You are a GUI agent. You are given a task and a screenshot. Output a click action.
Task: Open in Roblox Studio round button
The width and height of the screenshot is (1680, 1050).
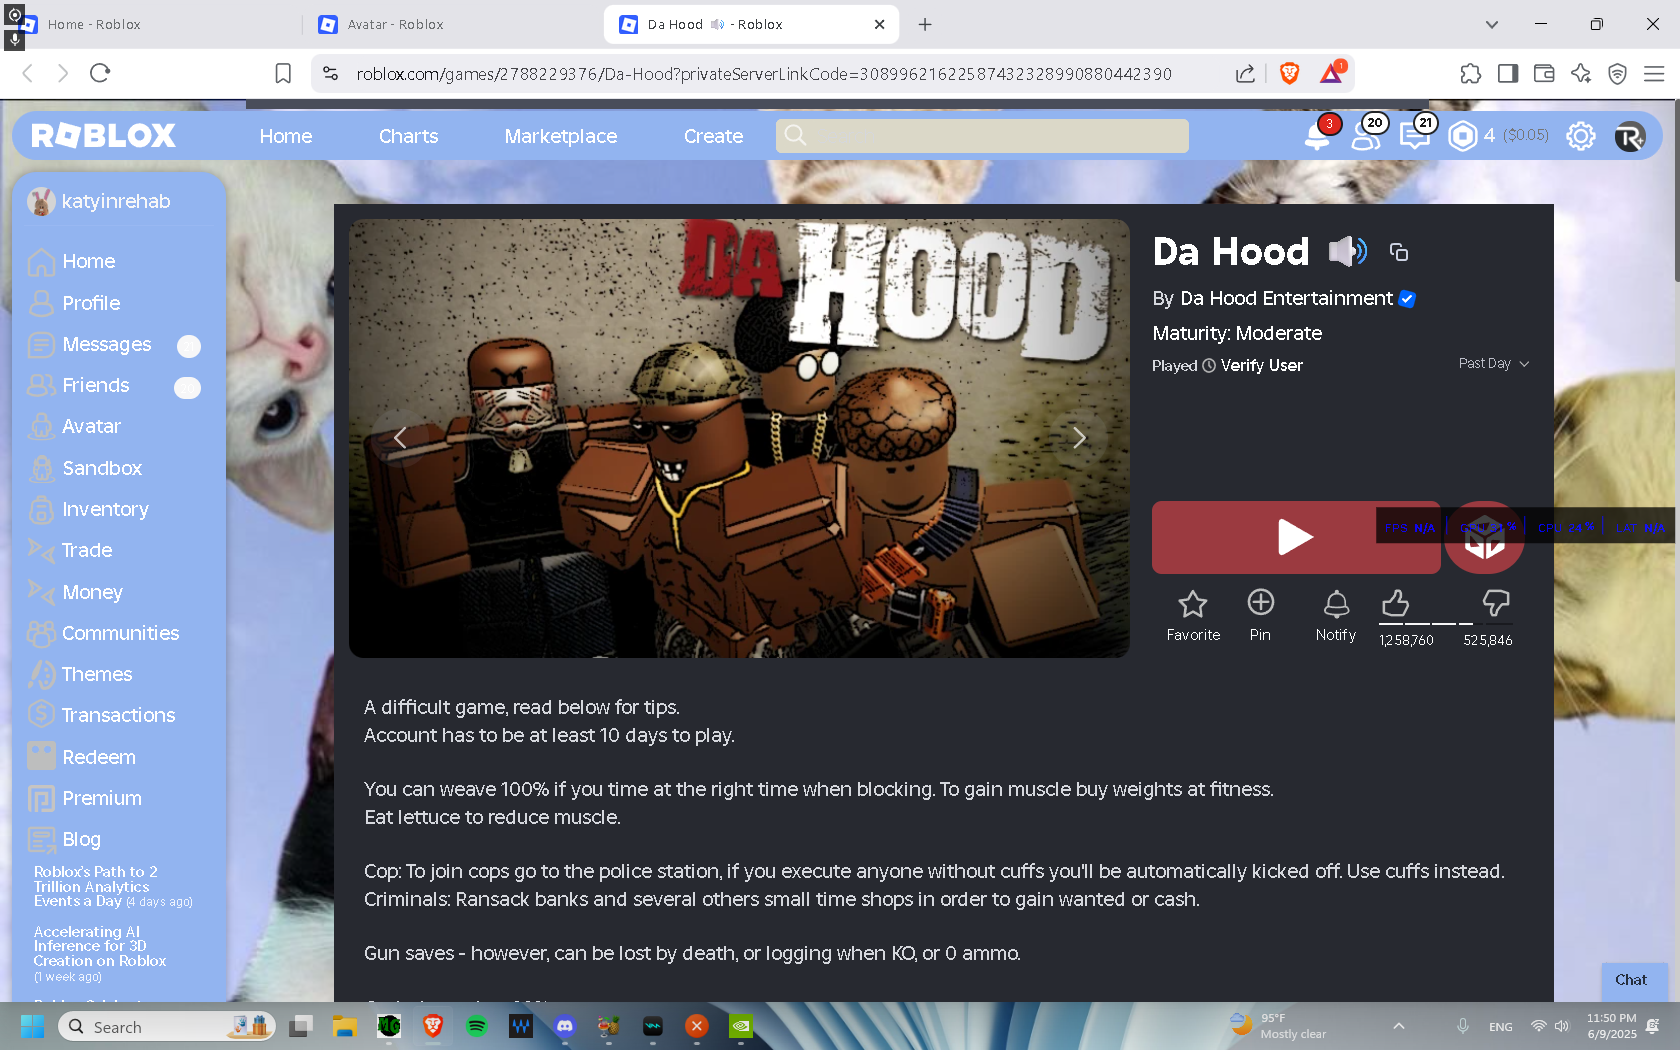click(1484, 538)
